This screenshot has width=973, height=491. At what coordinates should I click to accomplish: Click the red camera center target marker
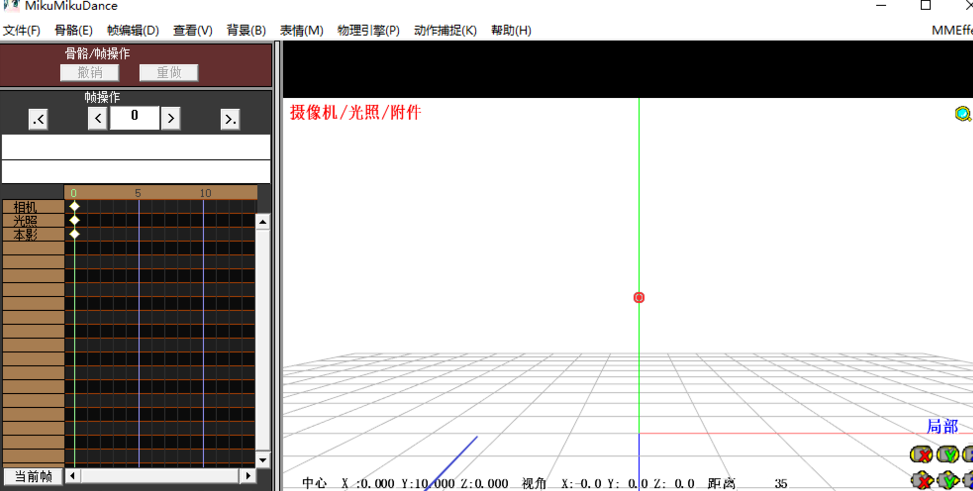[x=639, y=297]
